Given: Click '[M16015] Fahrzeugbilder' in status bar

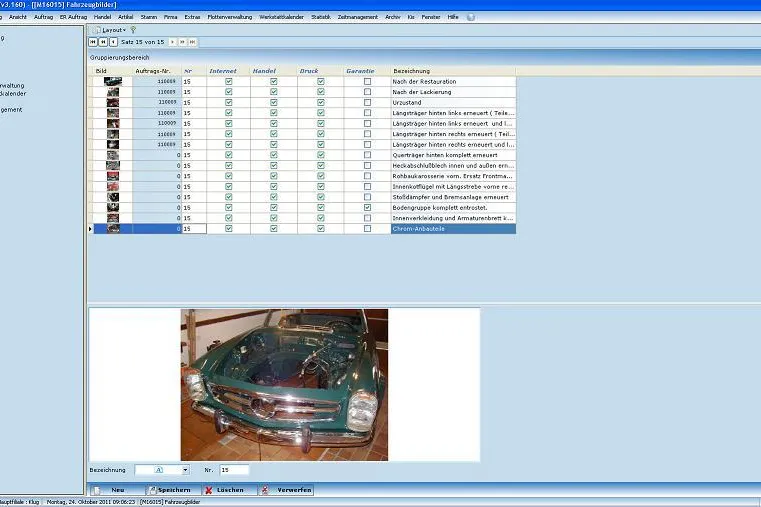Looking at the screenshot, I should [170, 502].
